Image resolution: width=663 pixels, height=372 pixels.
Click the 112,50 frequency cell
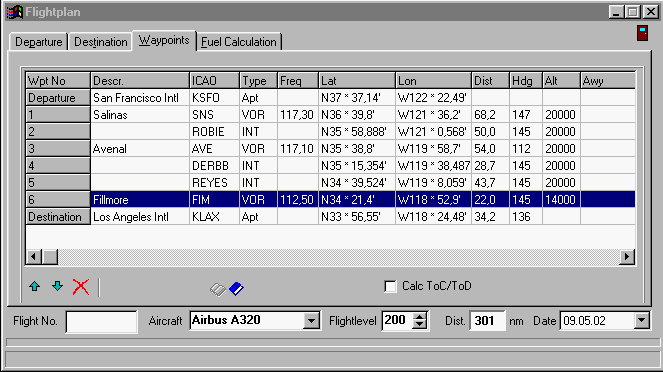298,200
